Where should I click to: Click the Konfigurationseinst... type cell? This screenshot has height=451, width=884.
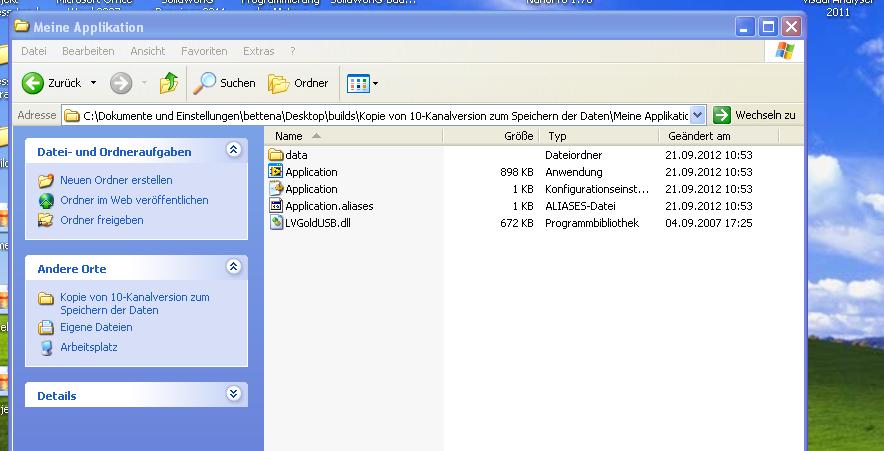pos(597,189)
